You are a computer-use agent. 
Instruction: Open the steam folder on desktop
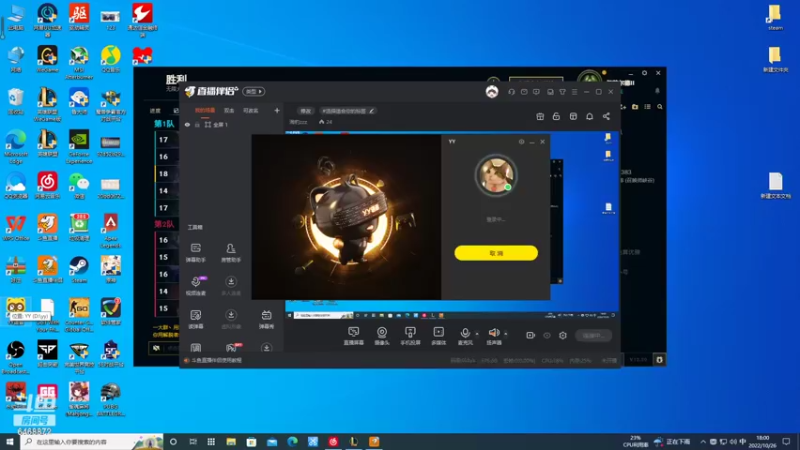tap(775, 17)
